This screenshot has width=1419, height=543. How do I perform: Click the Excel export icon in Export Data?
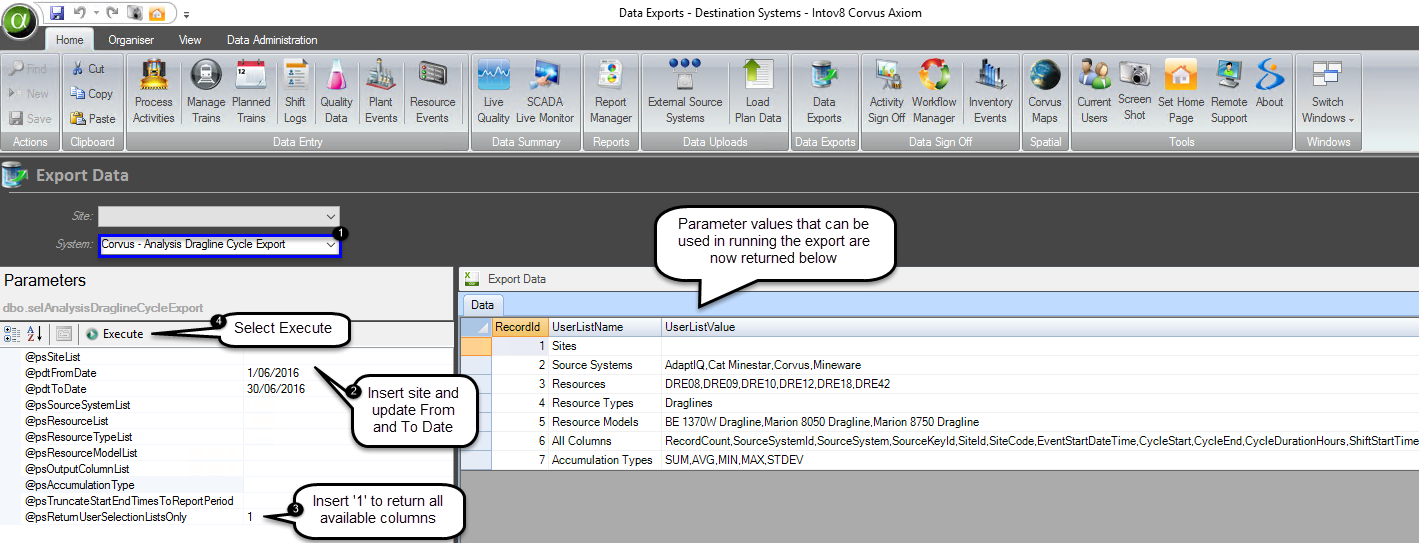pos(472,279)
